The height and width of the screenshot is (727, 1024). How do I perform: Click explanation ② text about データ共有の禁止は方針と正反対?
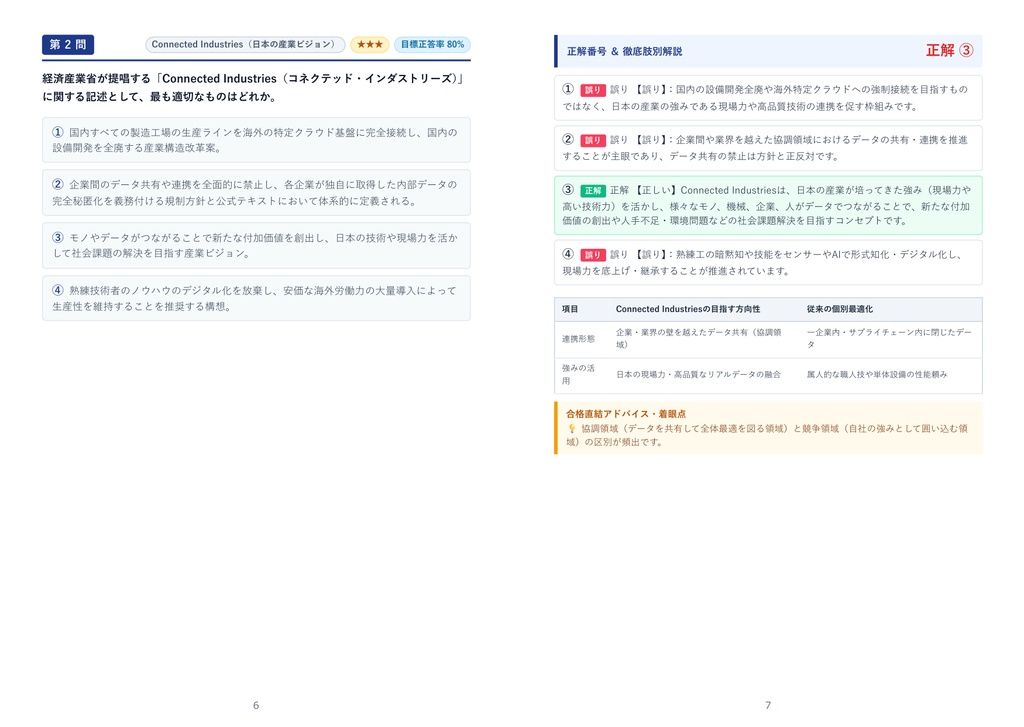[x=768, y=148]
